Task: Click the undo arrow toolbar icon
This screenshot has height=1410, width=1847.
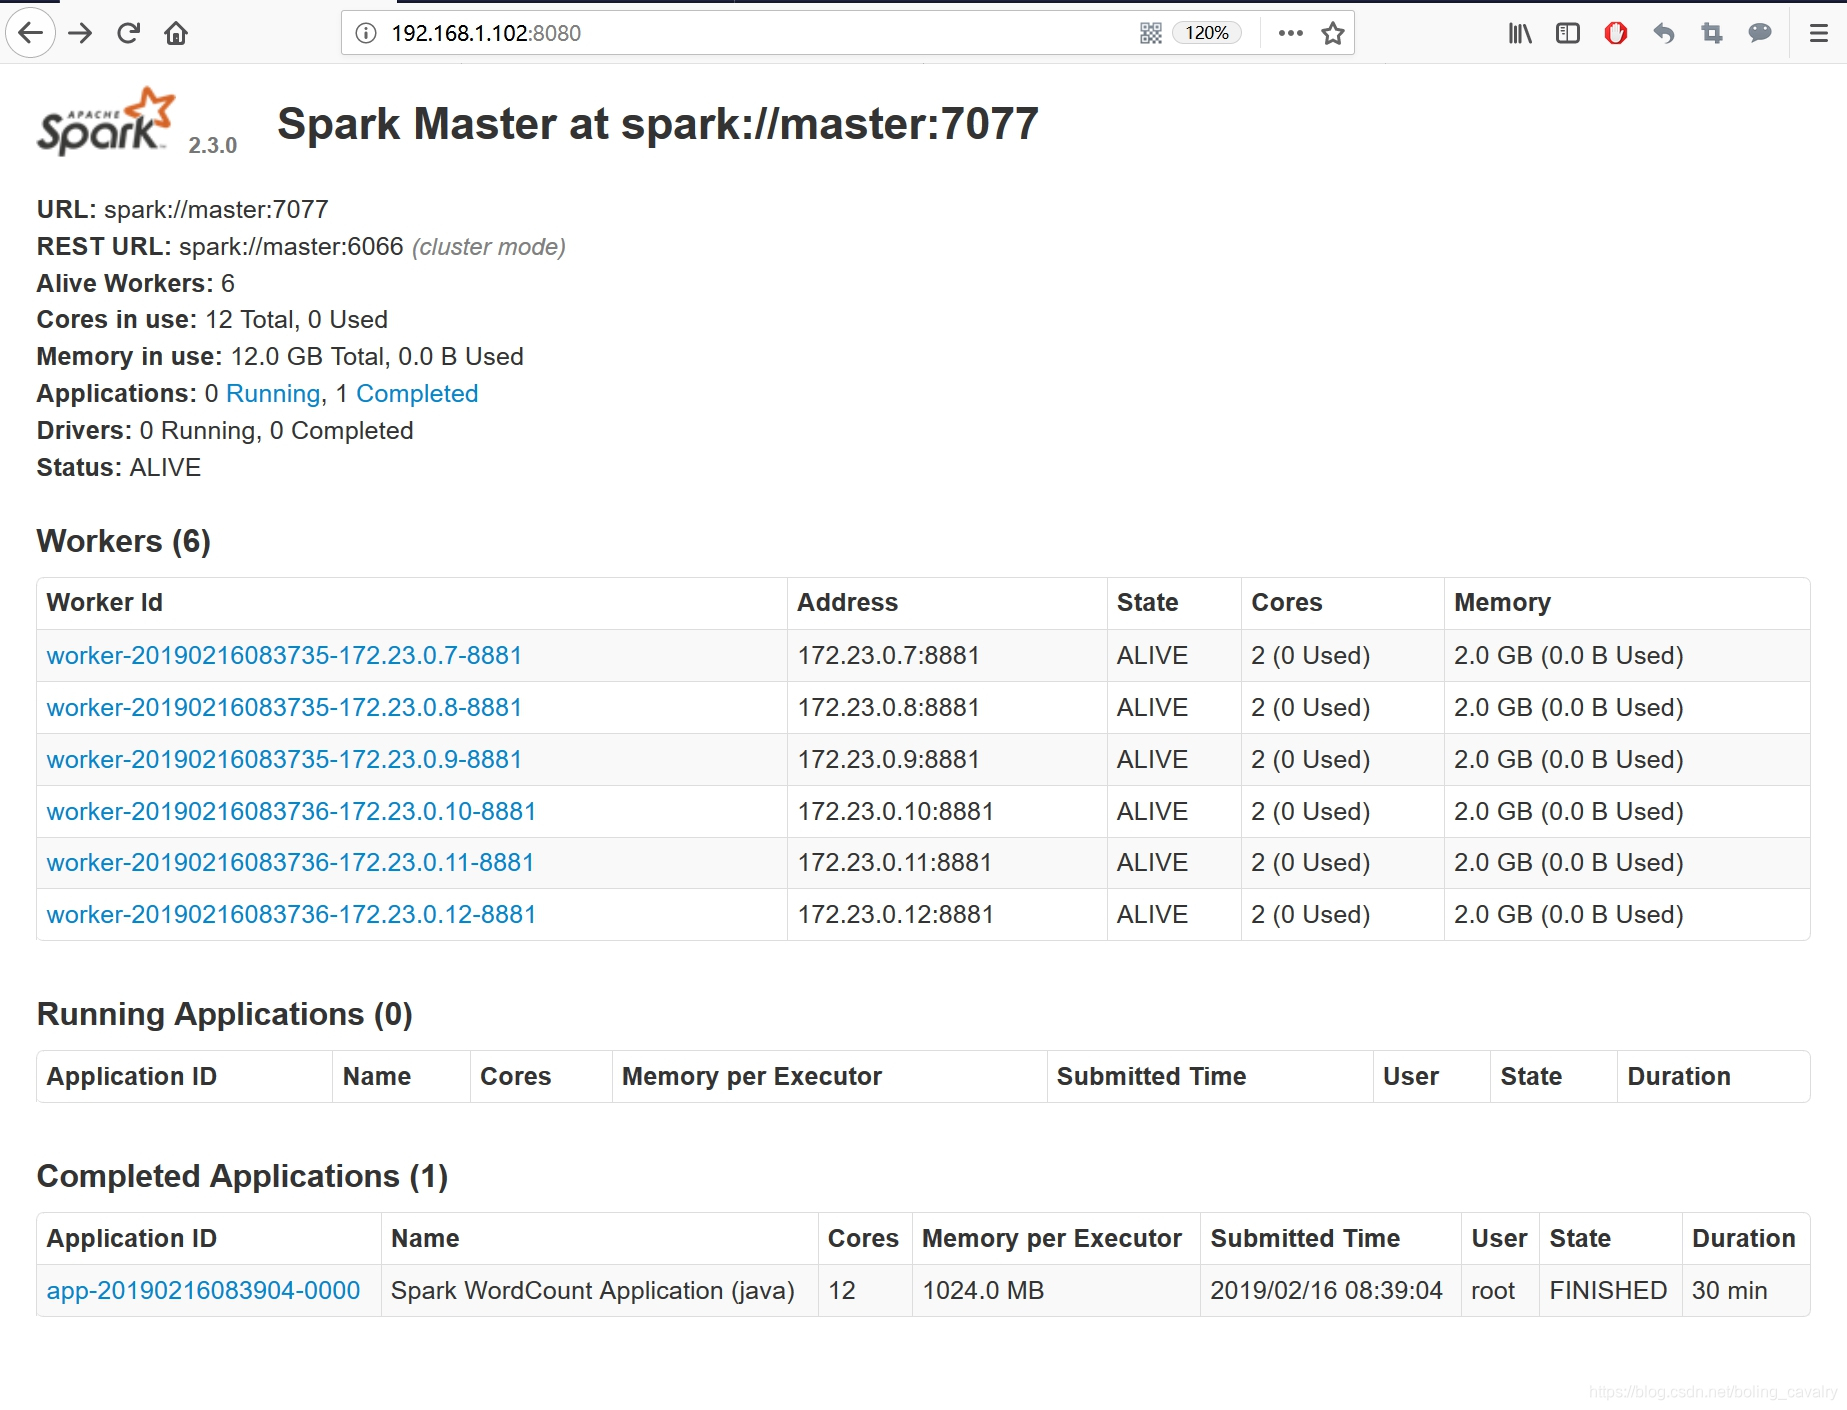Action: click(1664, 33)
